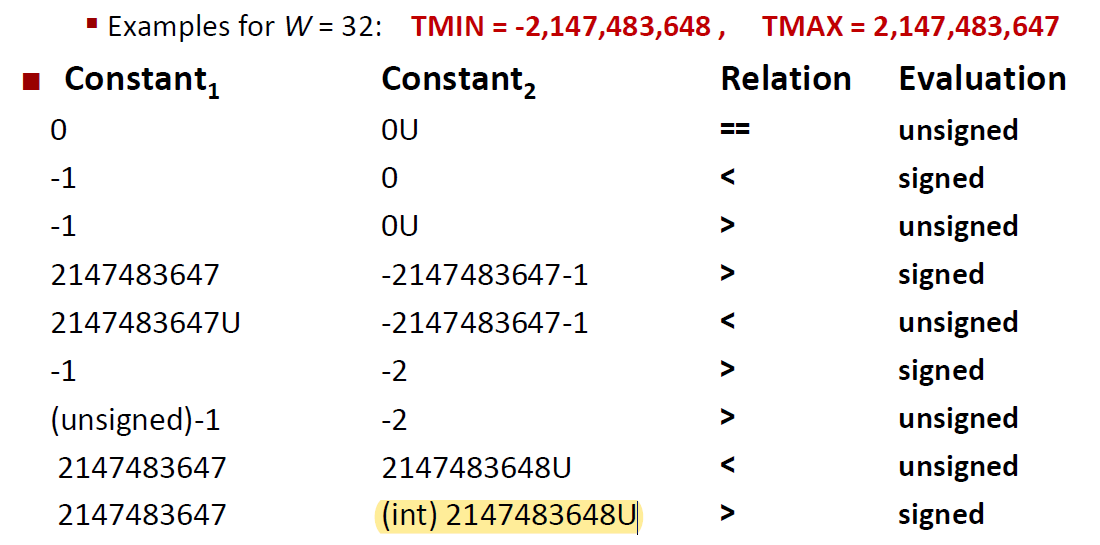Click the first -2147483647-1 entry
This screenshot has height=545, width=1100.
[485, 276]
